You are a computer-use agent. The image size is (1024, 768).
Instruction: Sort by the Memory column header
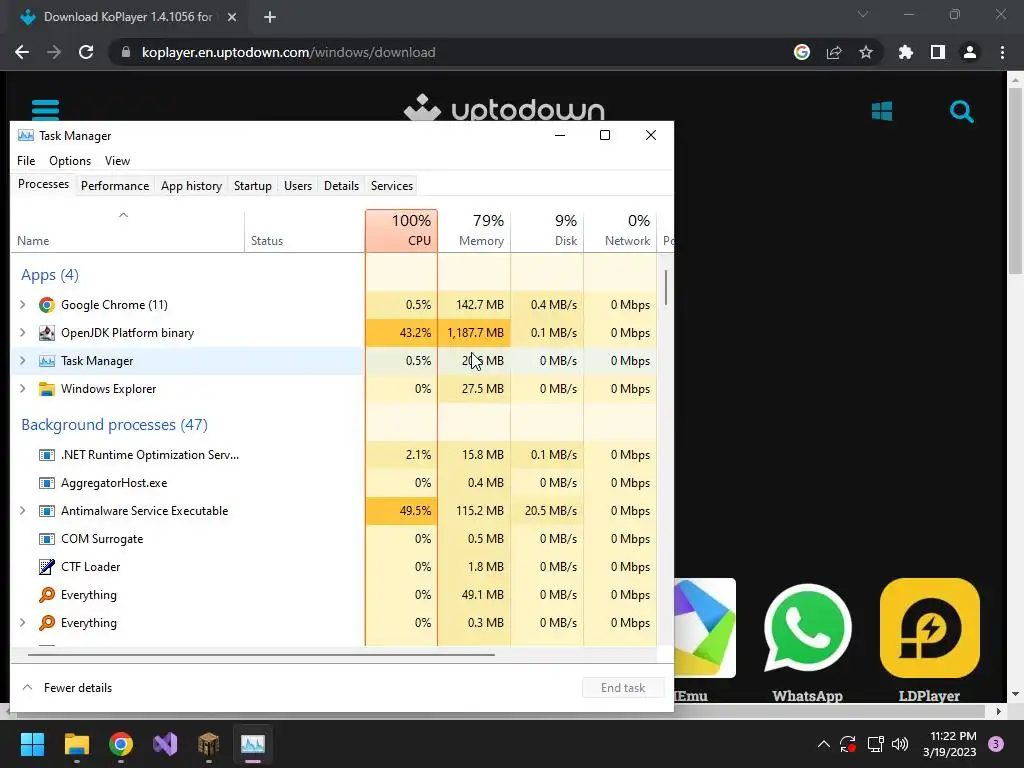(x=474, y=231)
